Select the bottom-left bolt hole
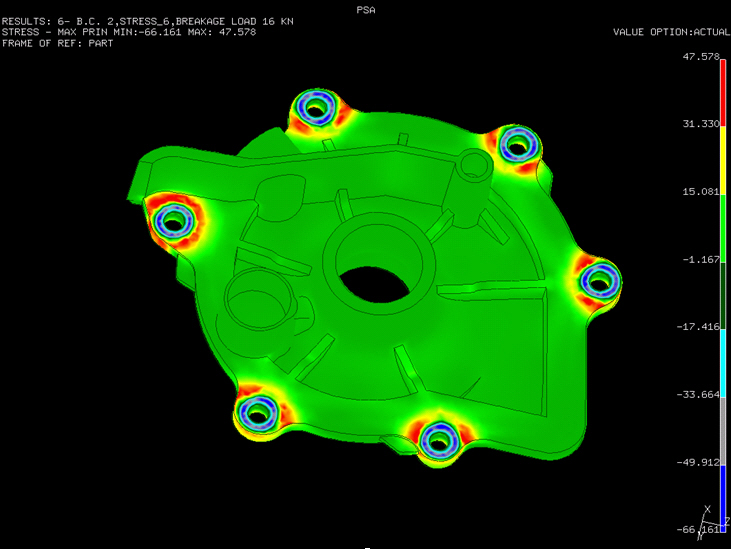This screenshot has height=549, width=731. click(258, 411)
